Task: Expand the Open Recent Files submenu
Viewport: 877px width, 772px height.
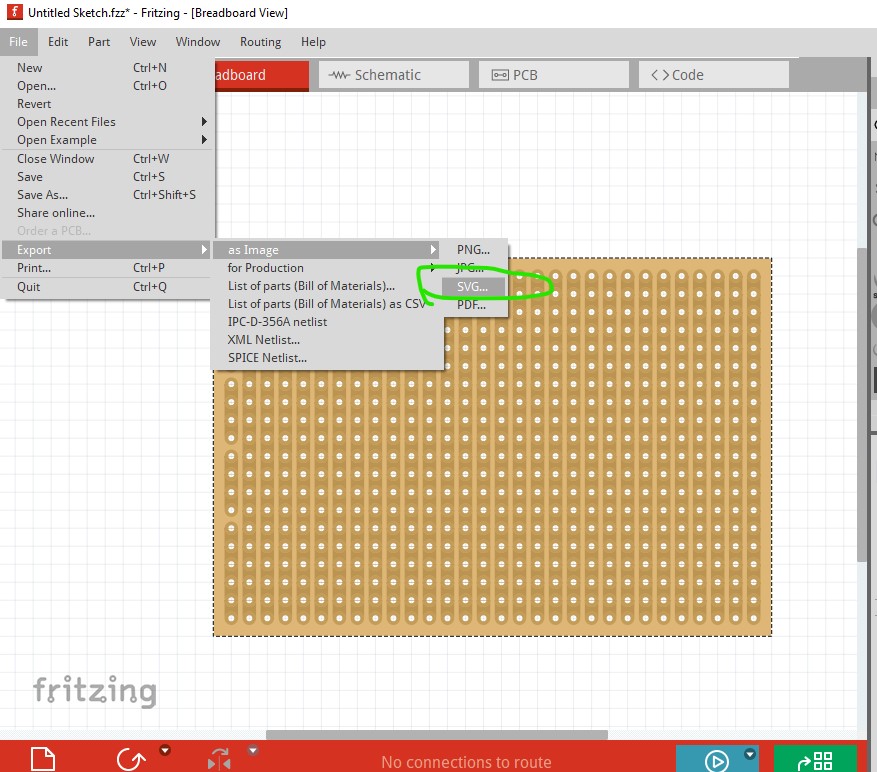Action: click(x=108, y=121)
